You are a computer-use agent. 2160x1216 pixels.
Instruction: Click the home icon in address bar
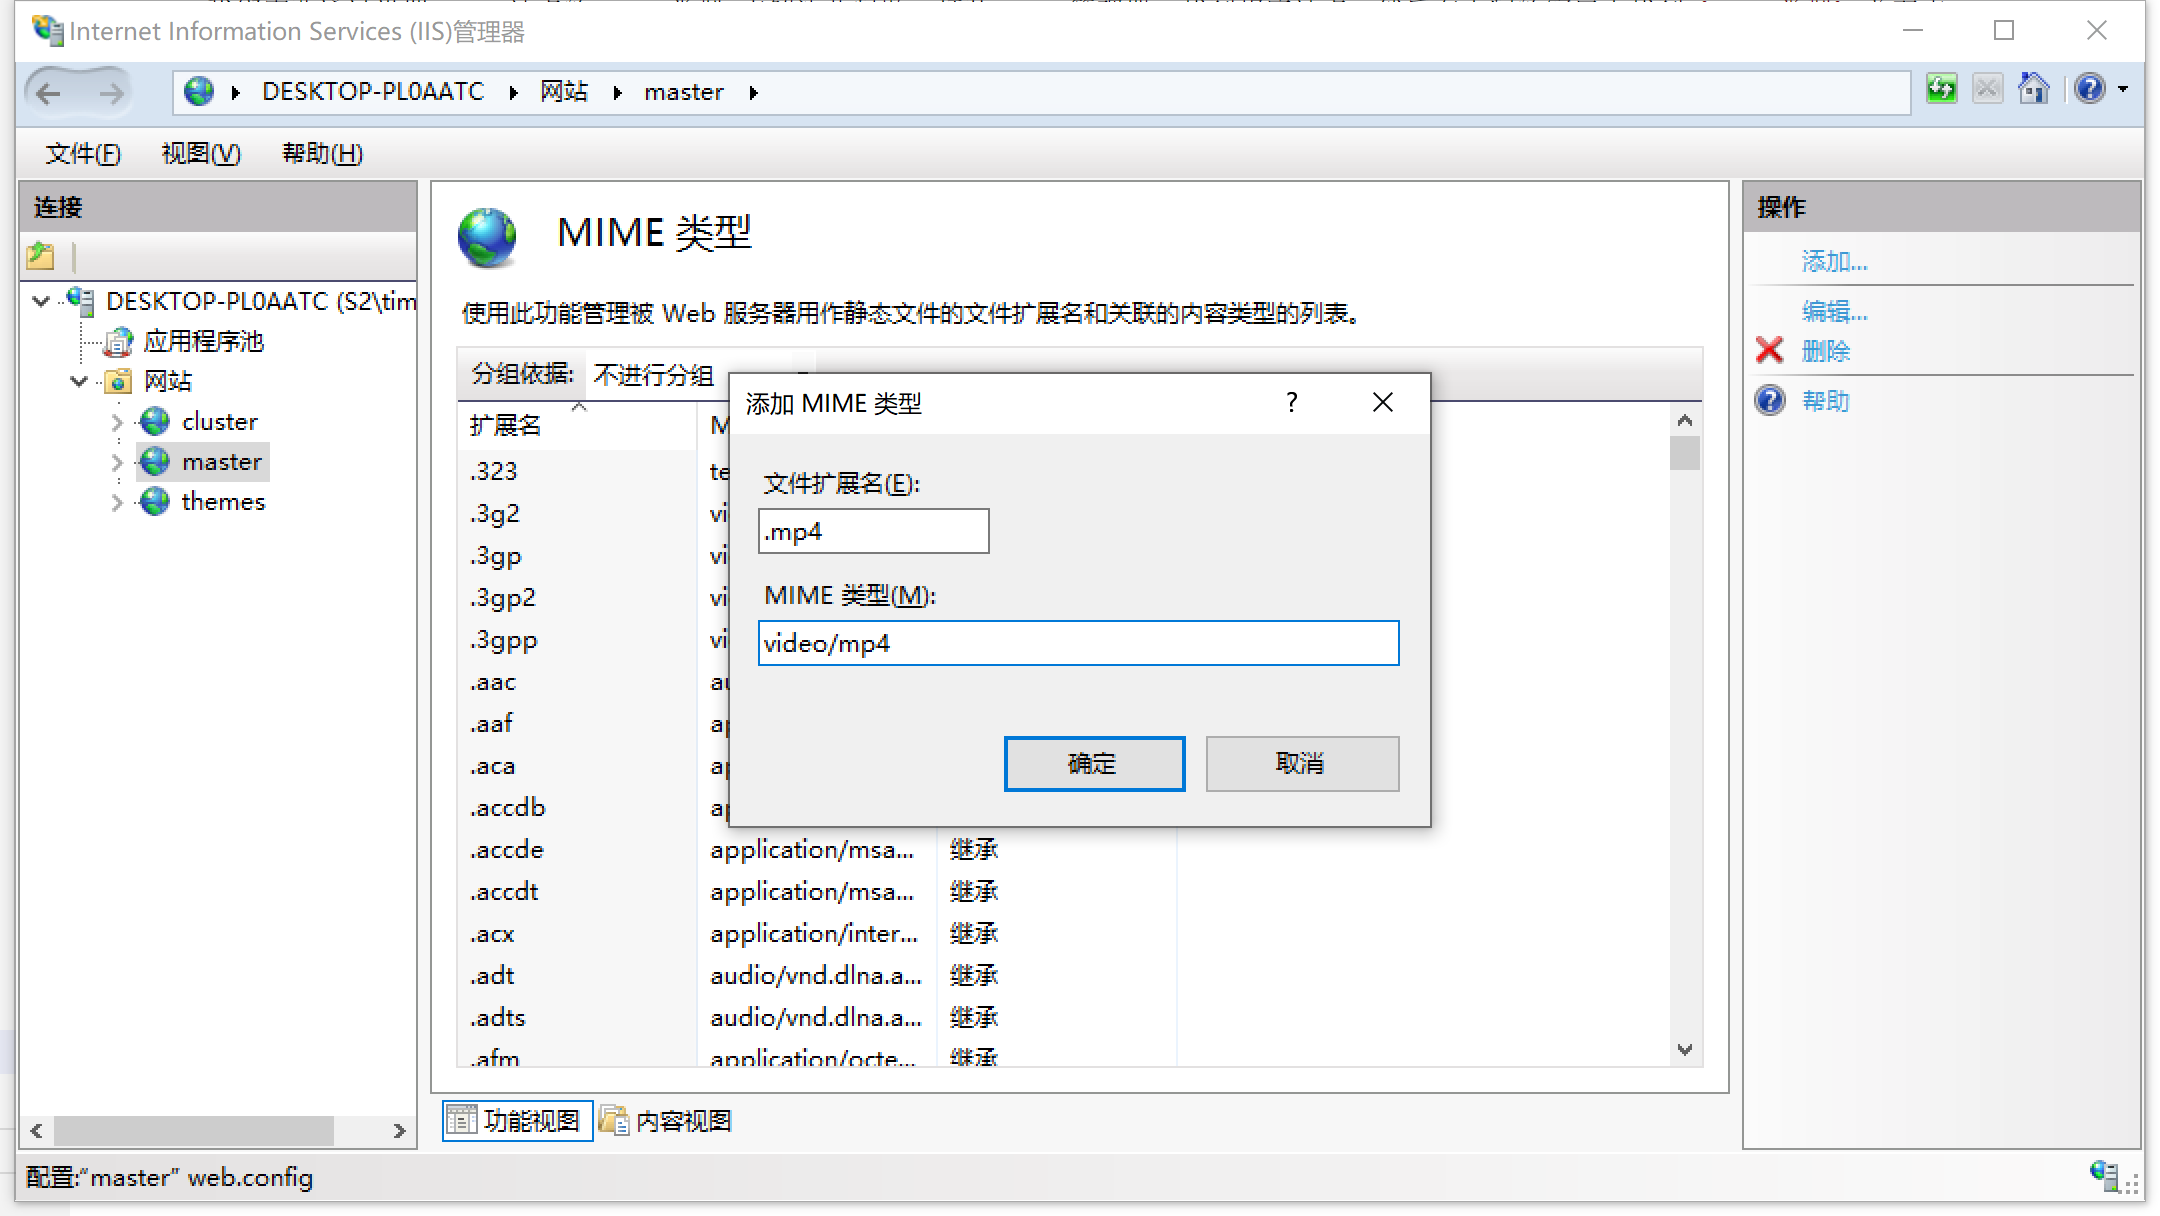2033,89
